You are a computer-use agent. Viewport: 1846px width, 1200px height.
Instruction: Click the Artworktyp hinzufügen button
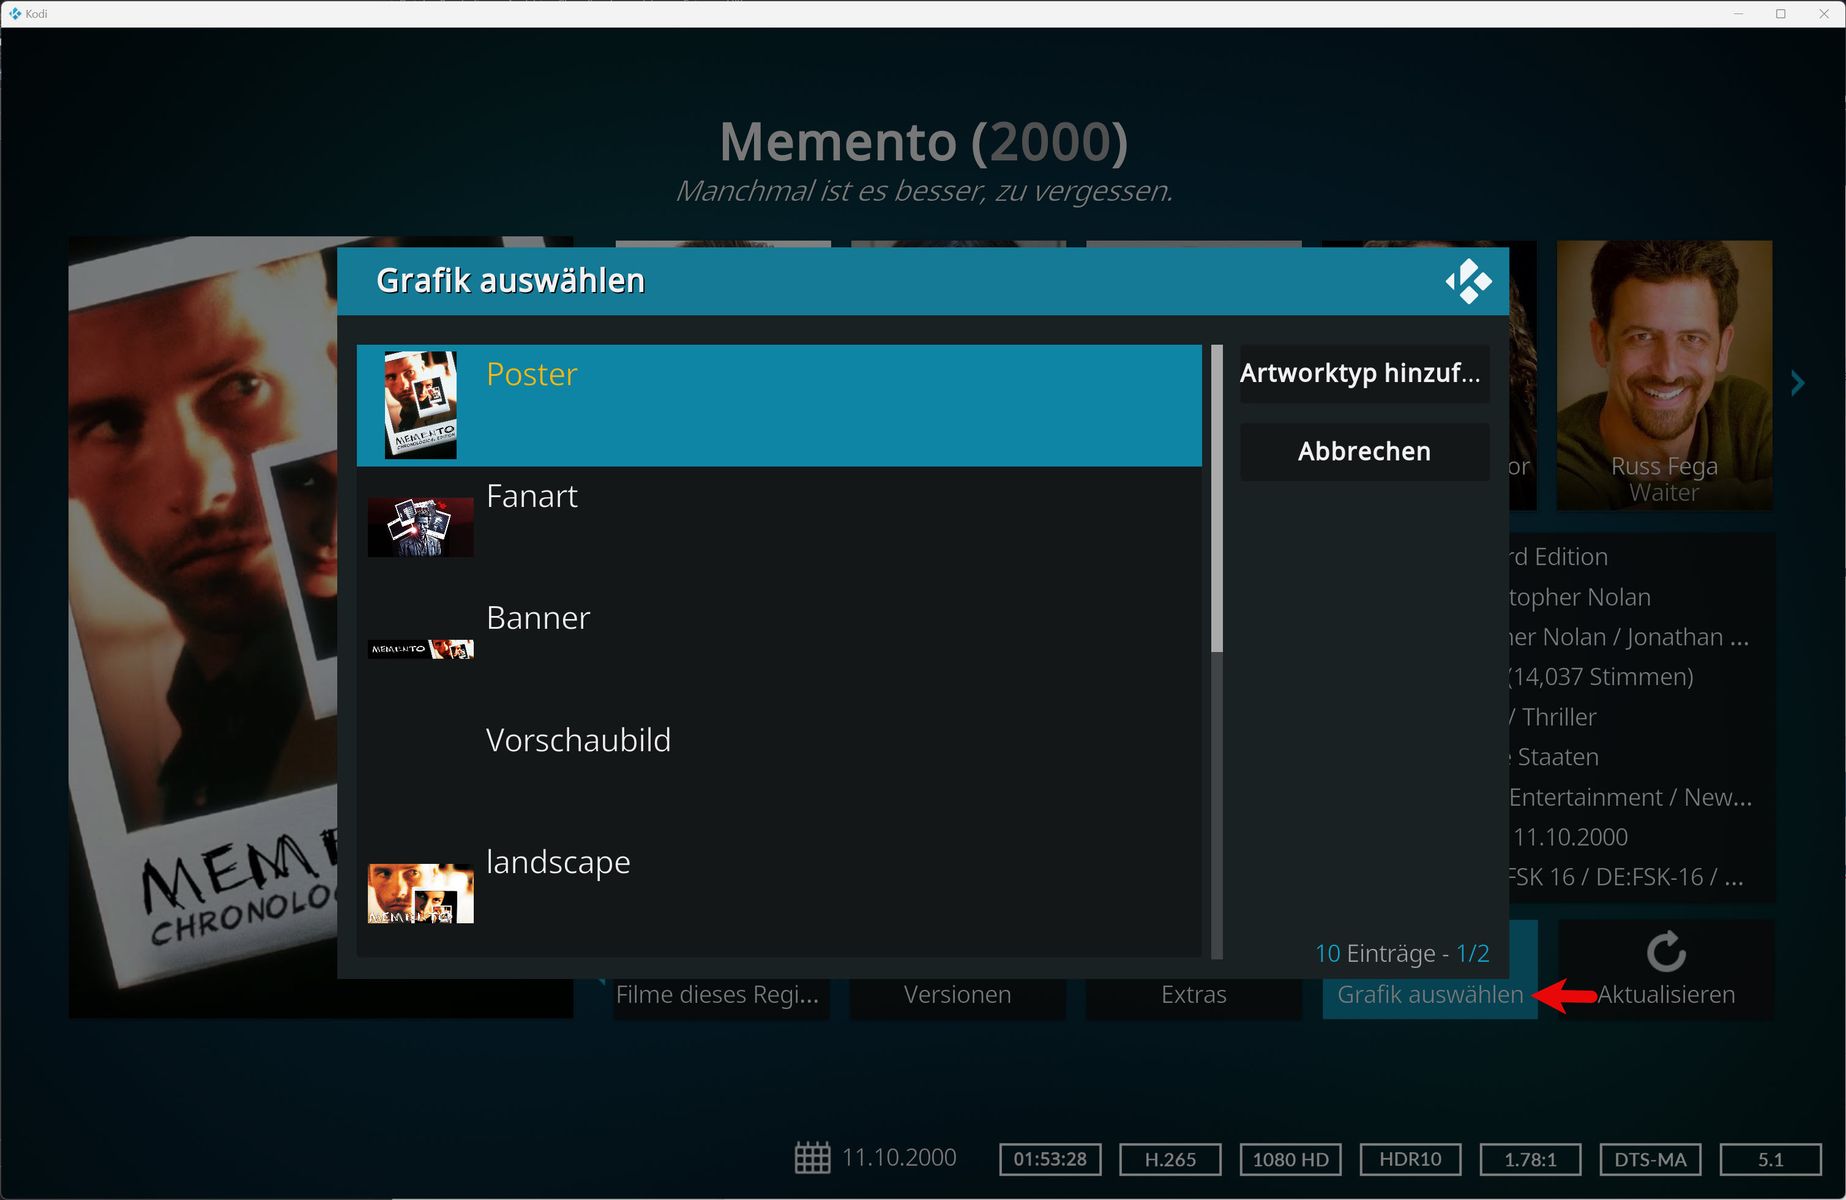pos(1364,374)
